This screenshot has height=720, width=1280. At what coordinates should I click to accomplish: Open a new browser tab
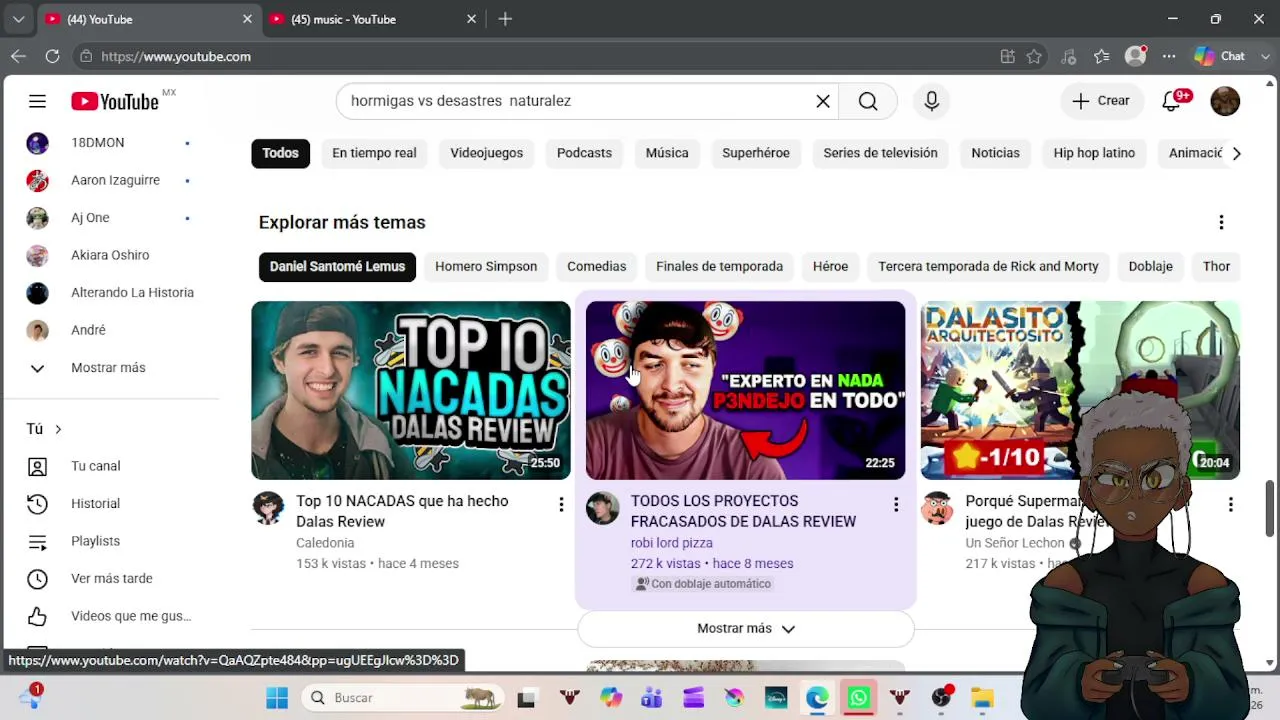click(x=505, y=19)
